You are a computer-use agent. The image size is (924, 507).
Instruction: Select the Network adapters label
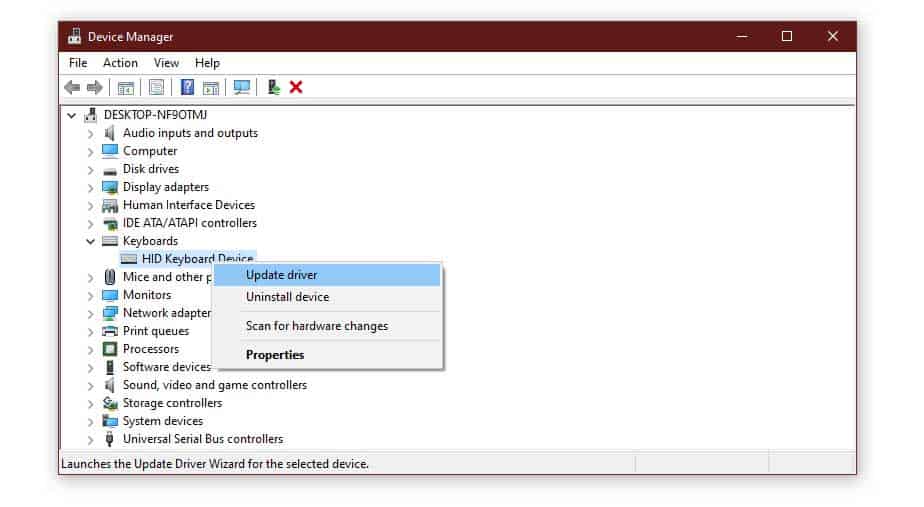(166, 313)
